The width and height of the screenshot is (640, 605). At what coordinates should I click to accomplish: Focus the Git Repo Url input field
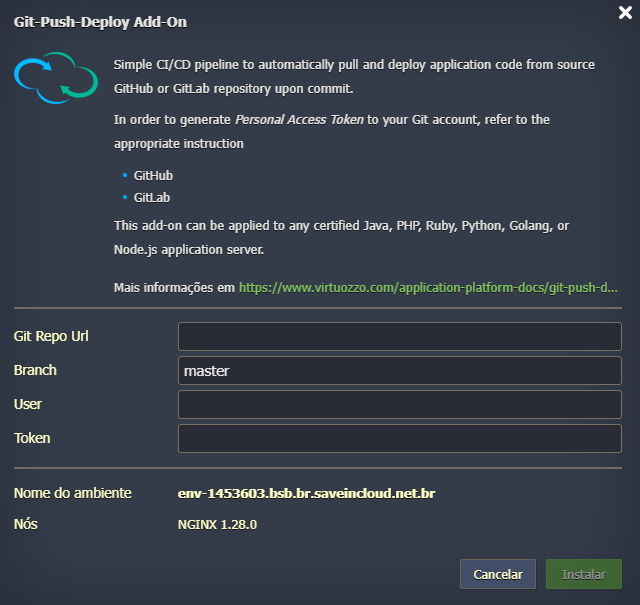tap(399, 336)
